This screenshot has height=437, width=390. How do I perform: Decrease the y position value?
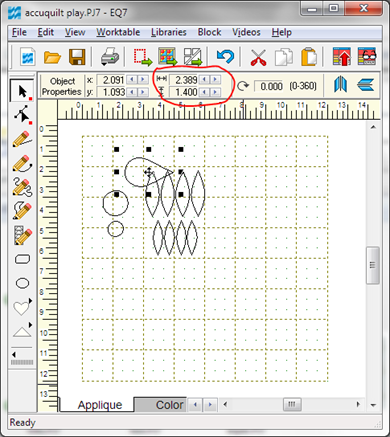(132, 92)
